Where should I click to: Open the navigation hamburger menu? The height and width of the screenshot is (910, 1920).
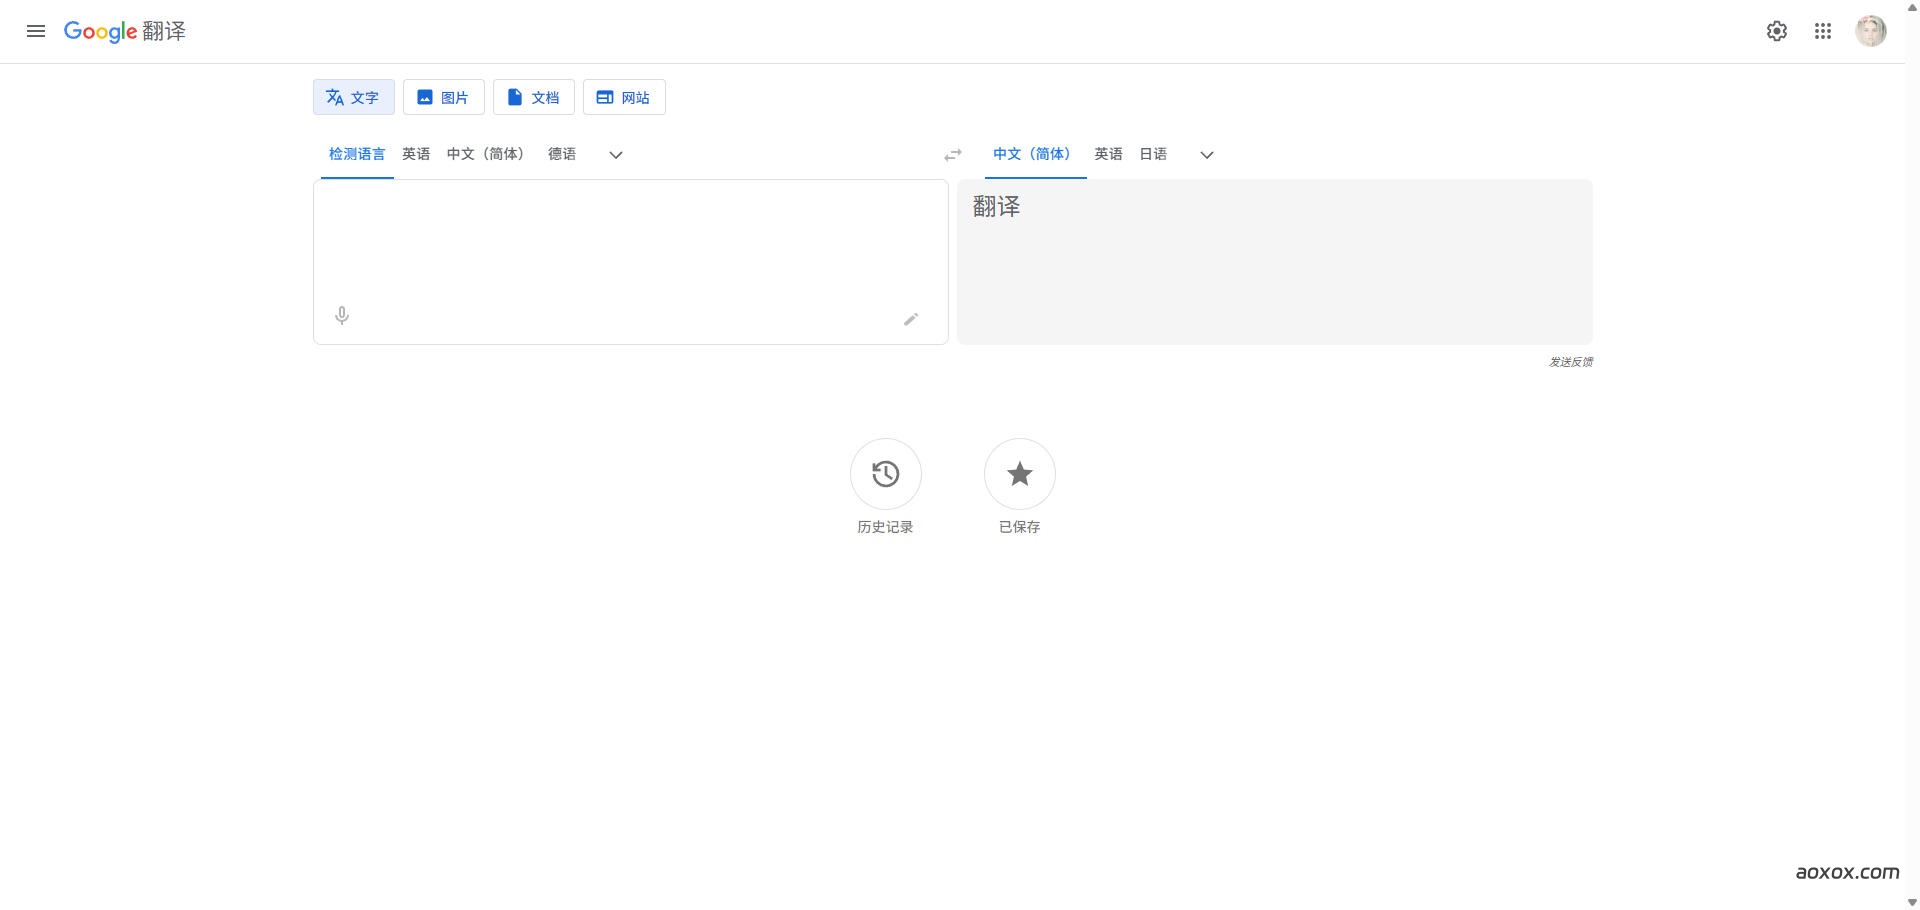pos(36,31)
